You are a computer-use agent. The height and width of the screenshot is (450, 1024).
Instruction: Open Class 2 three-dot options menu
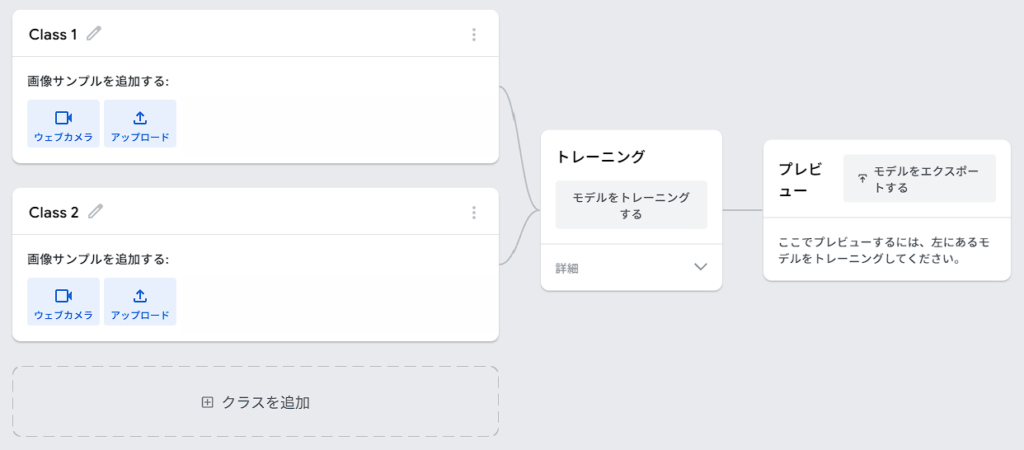(x=474, y=212)
